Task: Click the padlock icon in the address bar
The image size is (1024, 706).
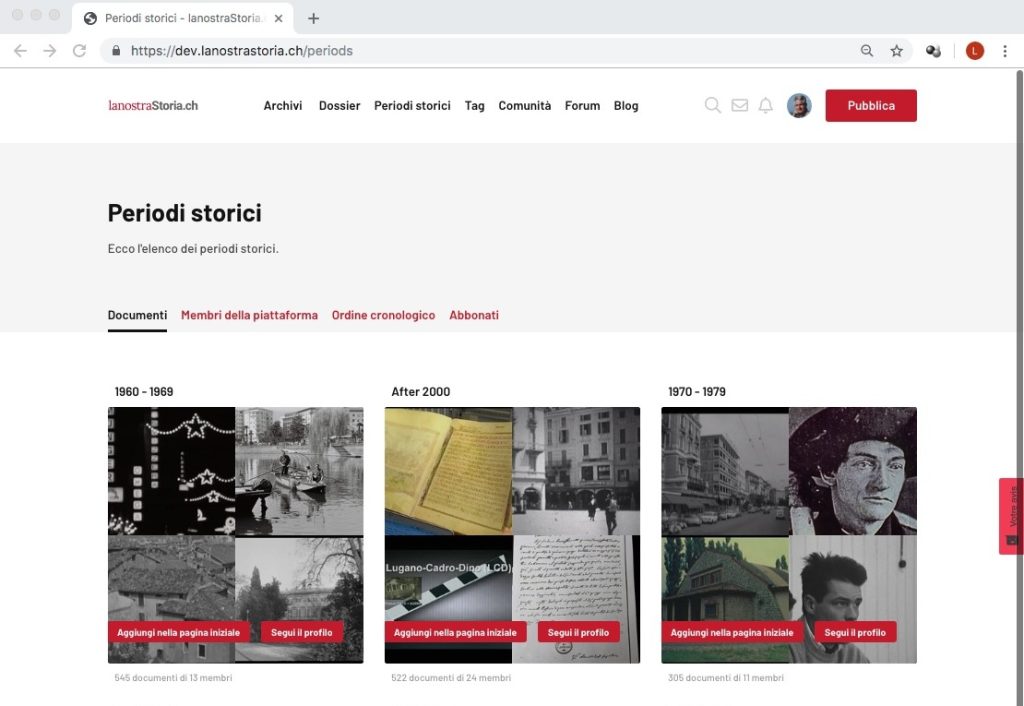Action: (118, 51)
